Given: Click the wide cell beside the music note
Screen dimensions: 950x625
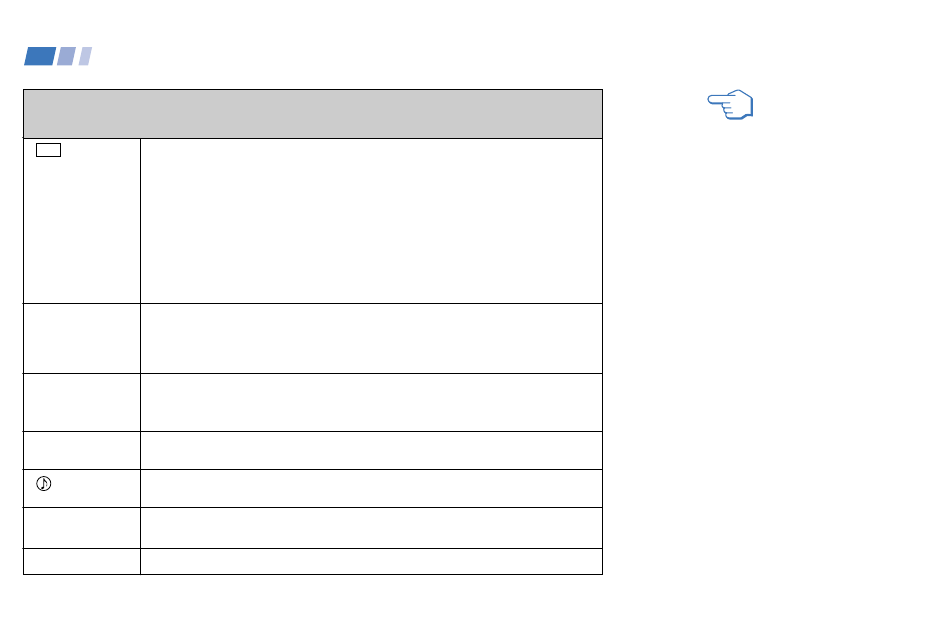Looking at the screenshot, I should (x=371, y=488).
